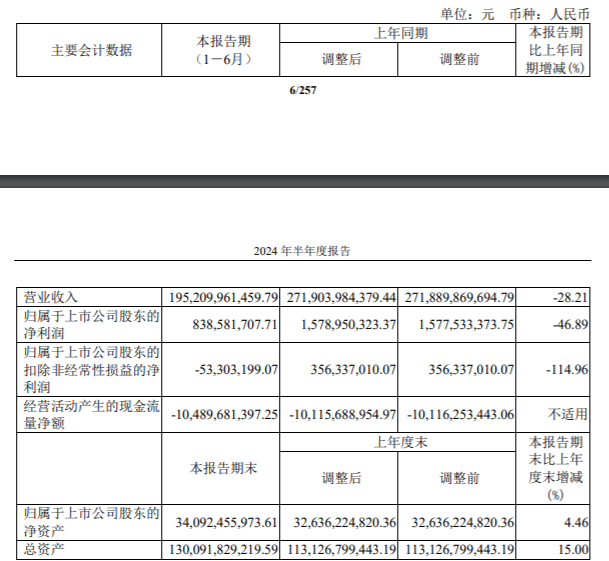The height and width of the screenshot is (561, 609).
Task: Click the 不适用 cell
Action: [567, 415]
